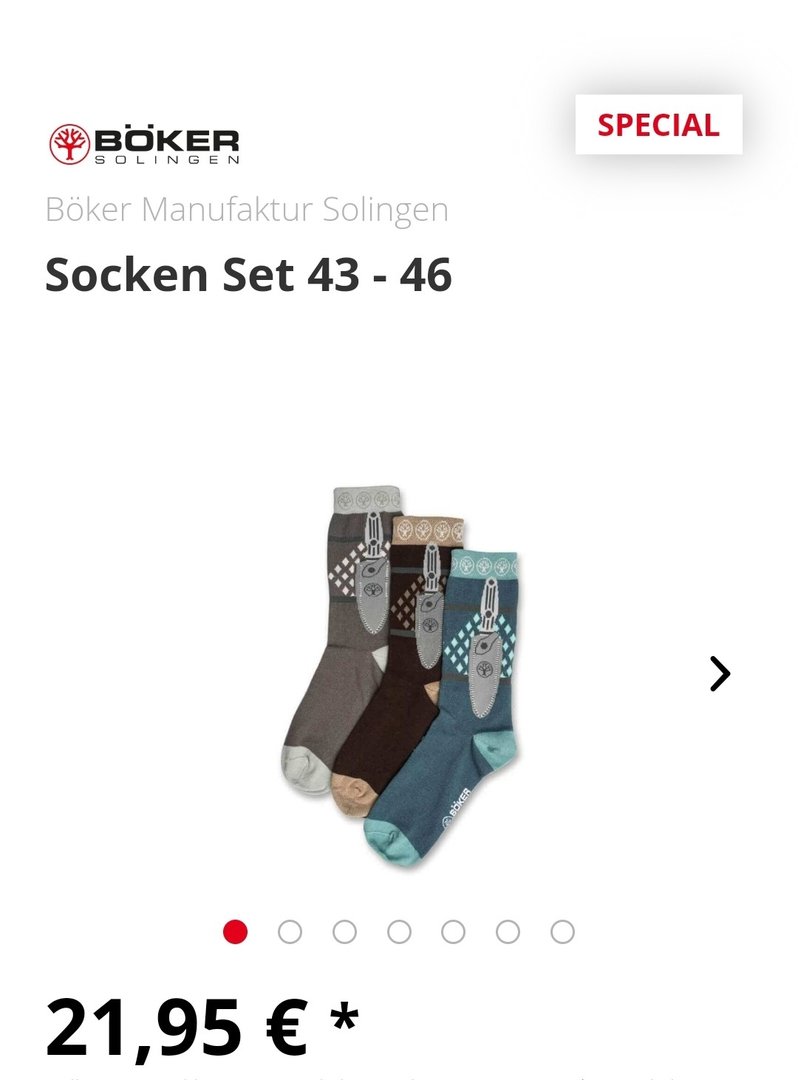Click the Böker Solingen logo
Viewport: 798px width, 1080px height.
pyautogui.click(x=144, y=144)
